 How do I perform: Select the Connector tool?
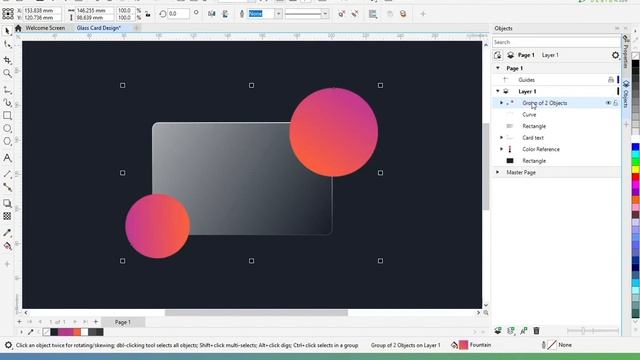coord(7,187)
